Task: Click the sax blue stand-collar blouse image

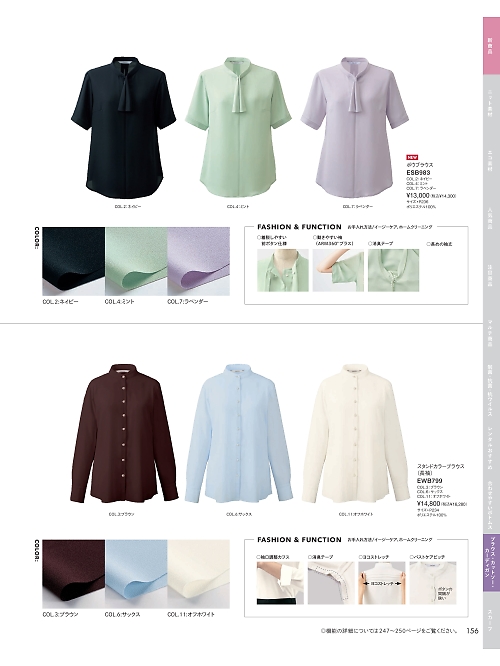Action: click(239, 434)
